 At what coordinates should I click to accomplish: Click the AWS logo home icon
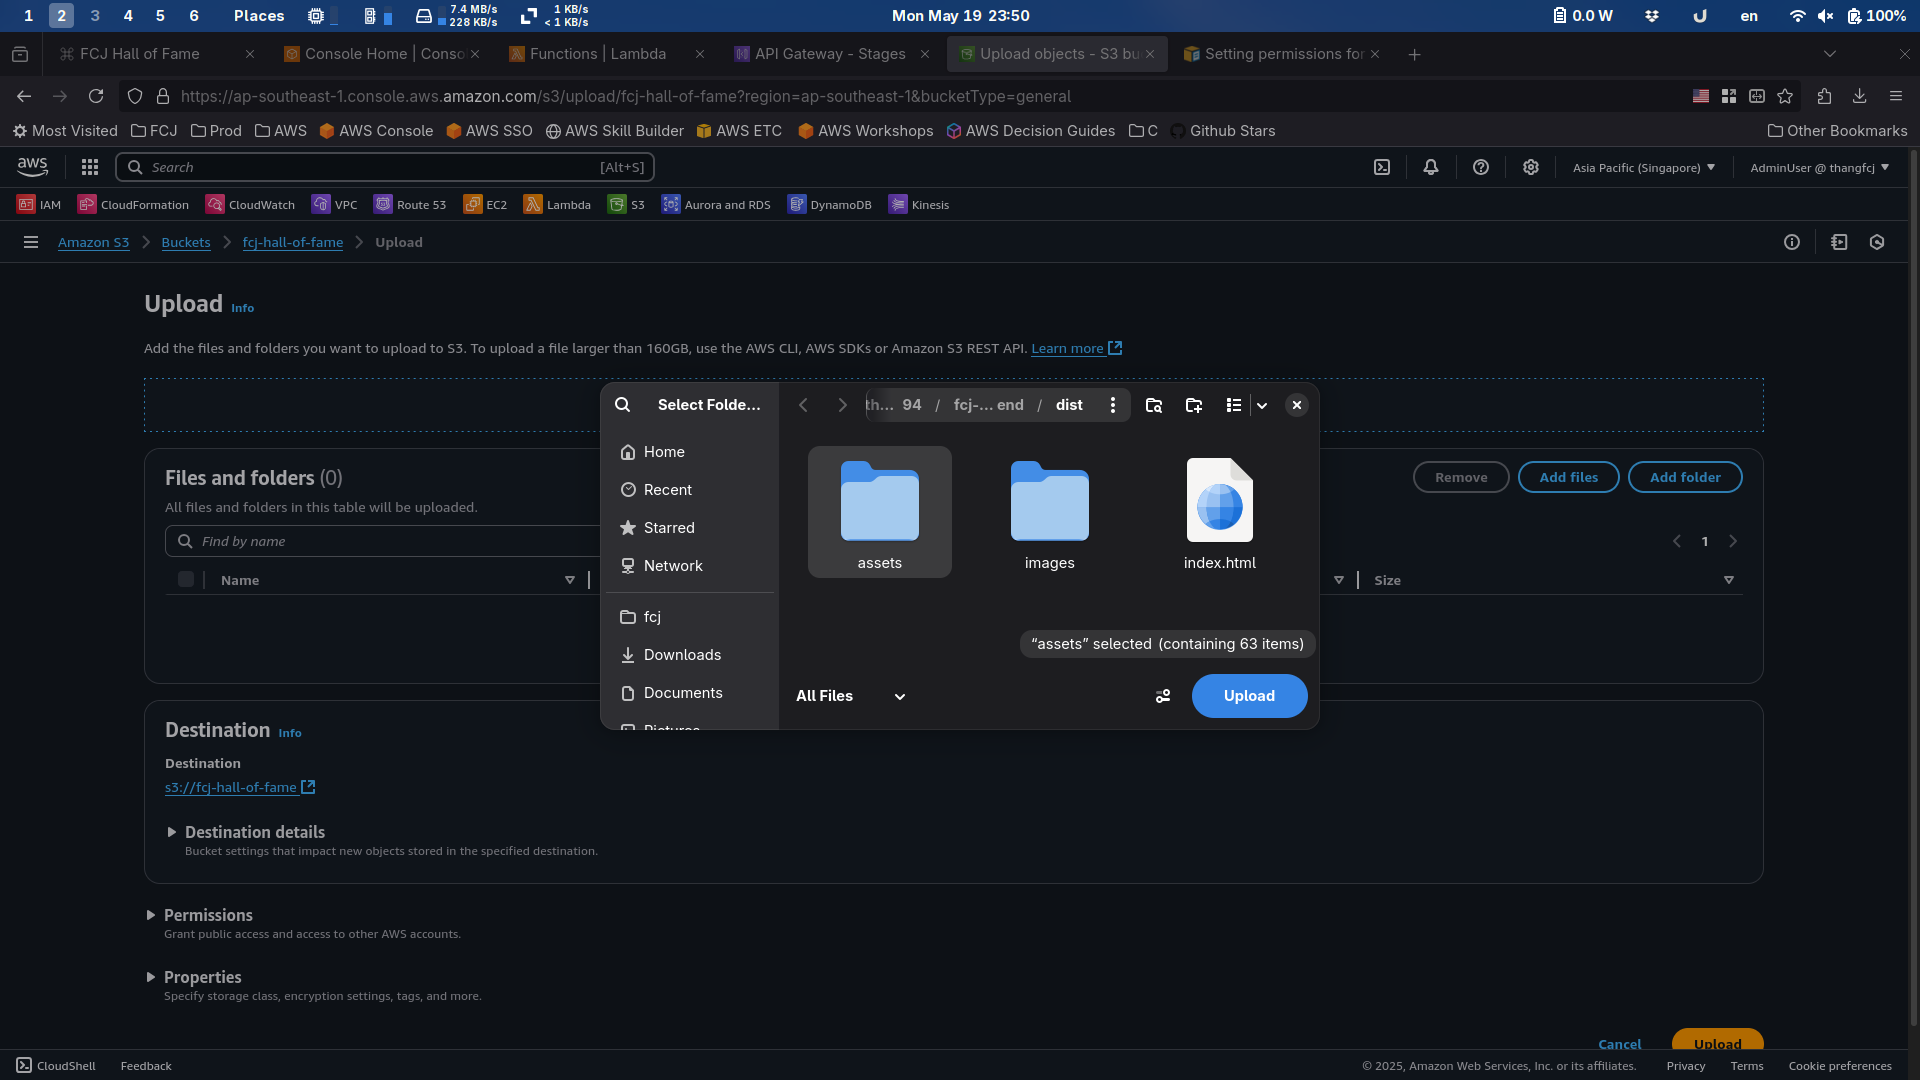(x=32, y=167)
